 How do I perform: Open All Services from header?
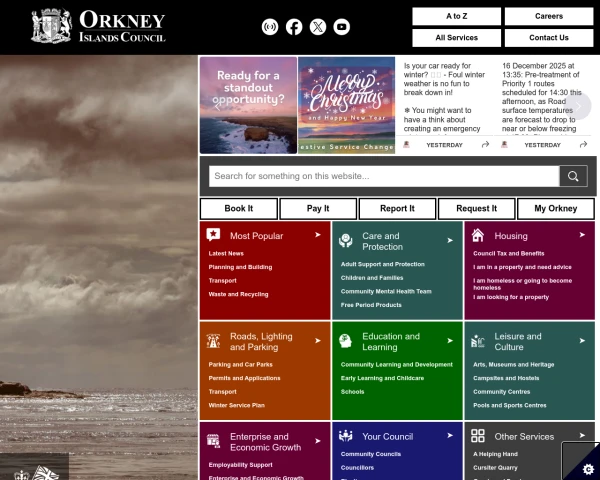(457, 38)
